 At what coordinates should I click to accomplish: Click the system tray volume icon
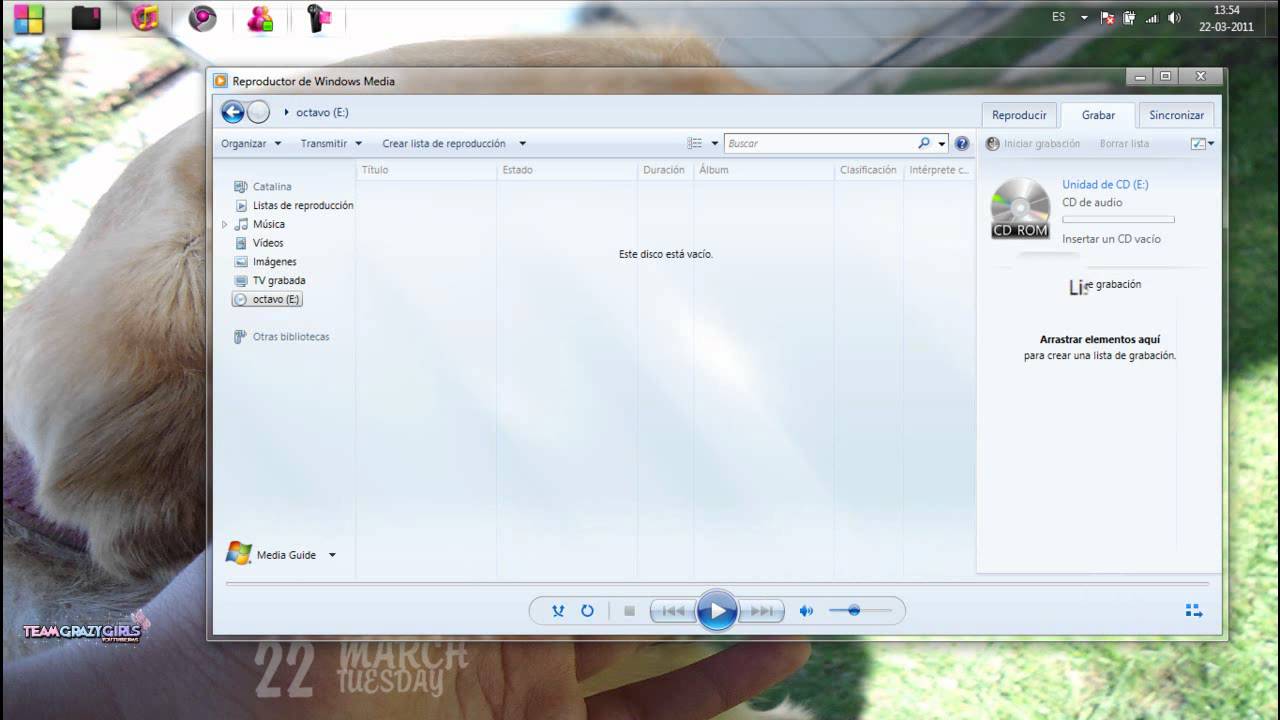coord(1174,18)
